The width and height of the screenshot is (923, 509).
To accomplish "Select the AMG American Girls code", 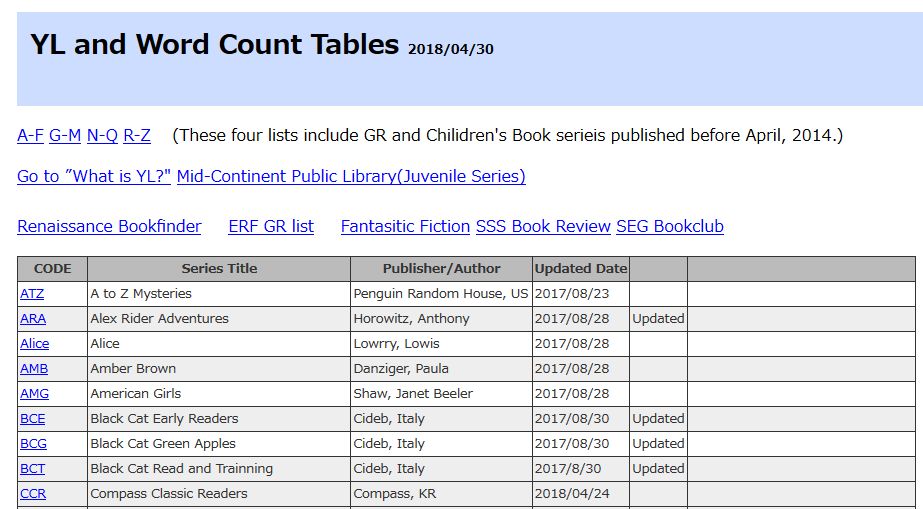I will (x=34, y=394).
